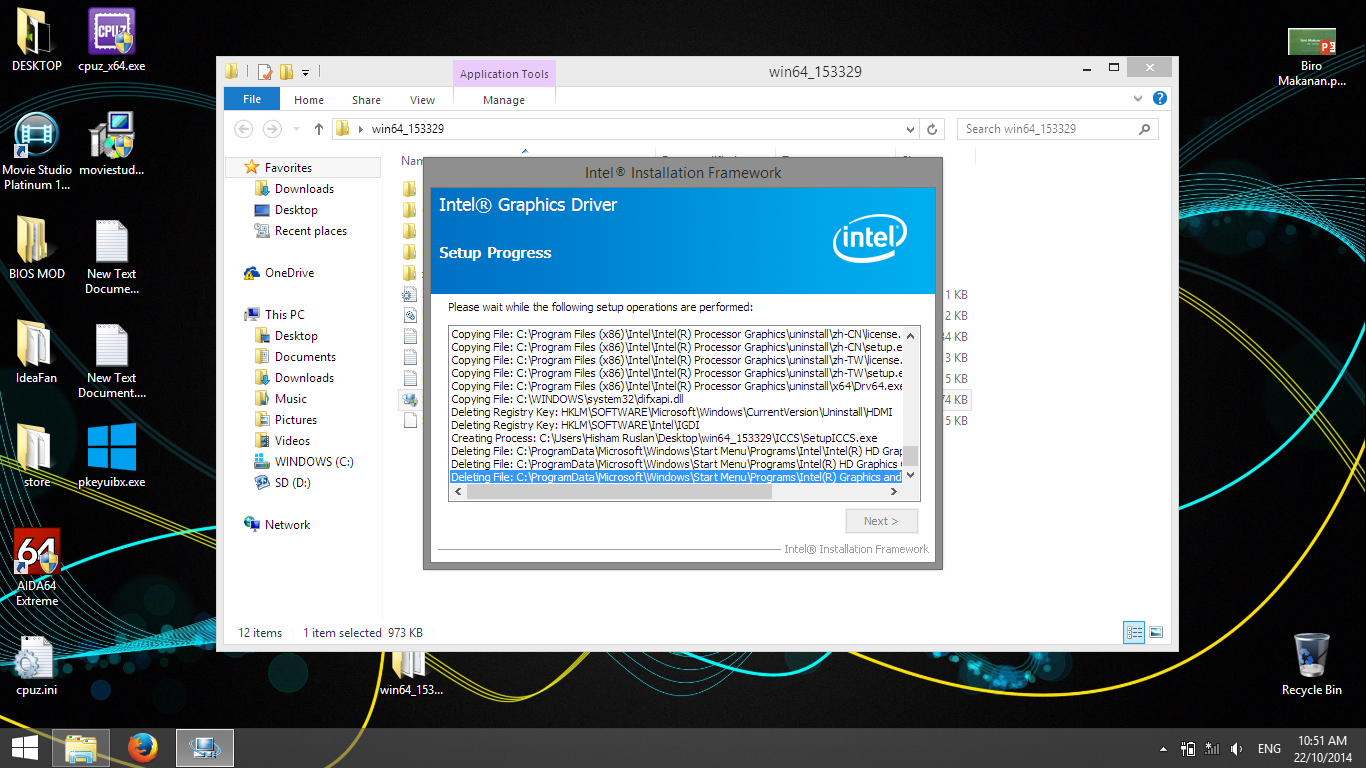Select Recent places in navigation pane
The width and height of the screenshot is (1366, 768).
(310, 231)
